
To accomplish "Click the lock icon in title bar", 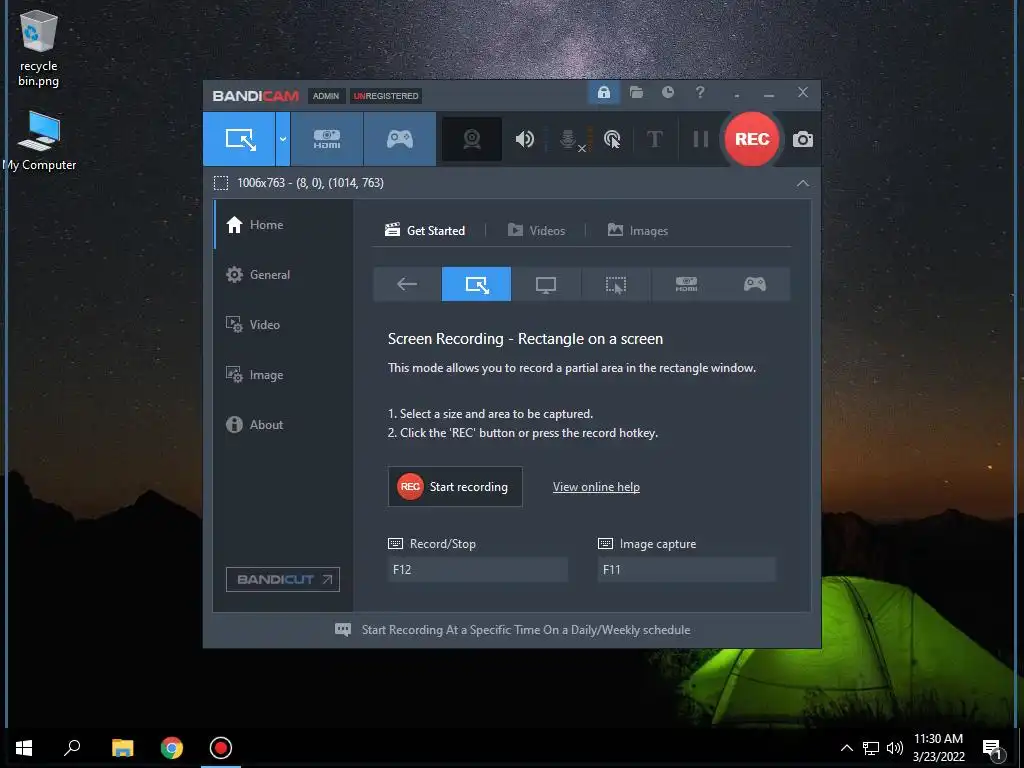I will tap(604, 92).
